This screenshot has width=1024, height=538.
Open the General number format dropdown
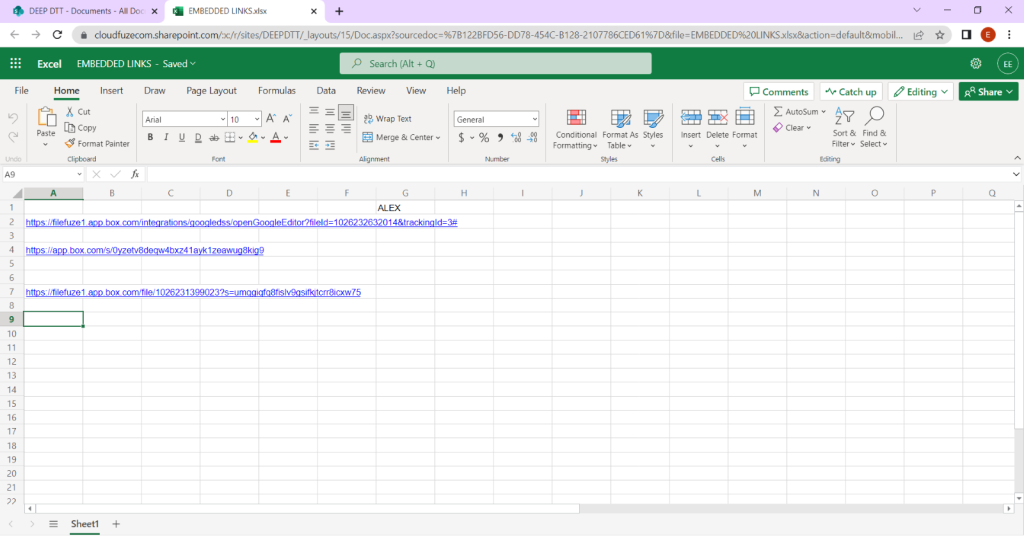pos(535,119)
